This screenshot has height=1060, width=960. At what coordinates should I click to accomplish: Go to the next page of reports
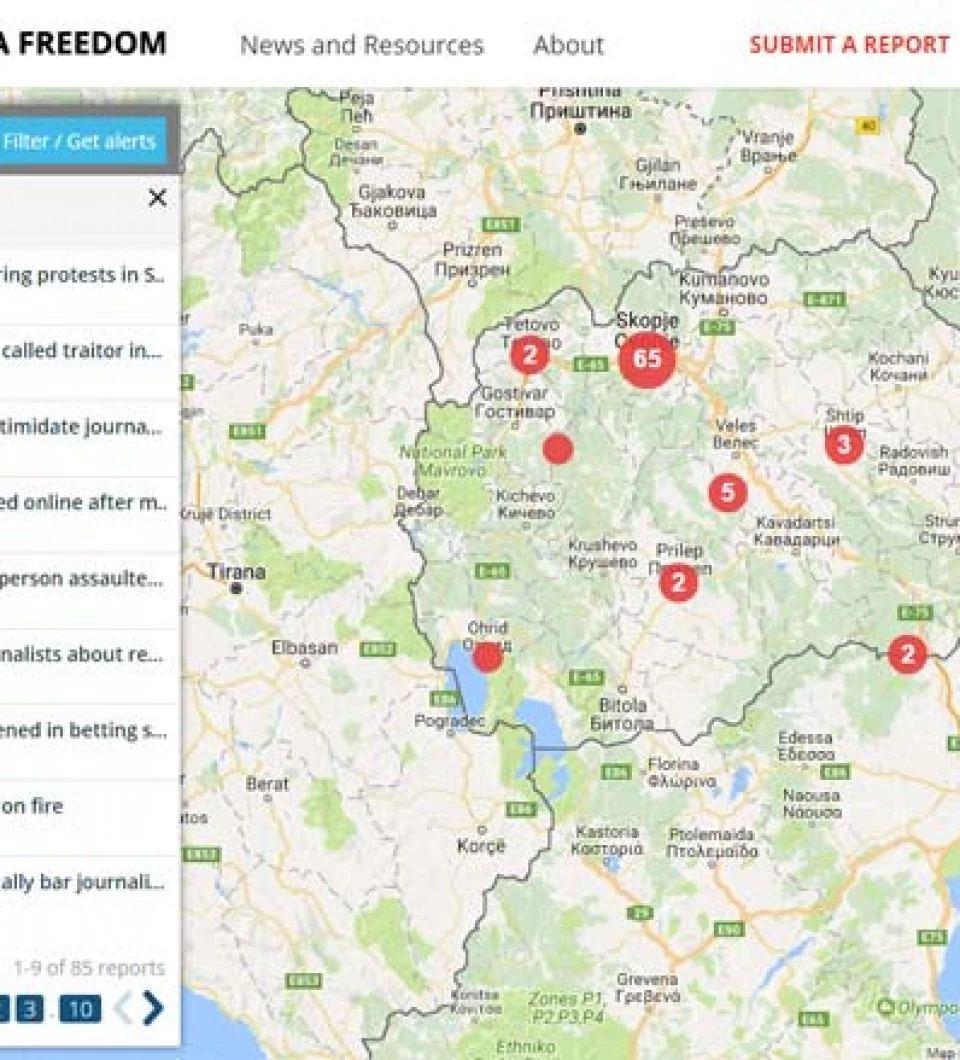pos(153,1009)
